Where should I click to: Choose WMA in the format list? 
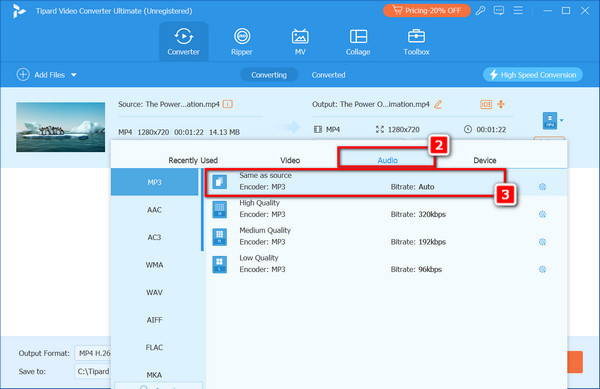click(x=155, y=265)
